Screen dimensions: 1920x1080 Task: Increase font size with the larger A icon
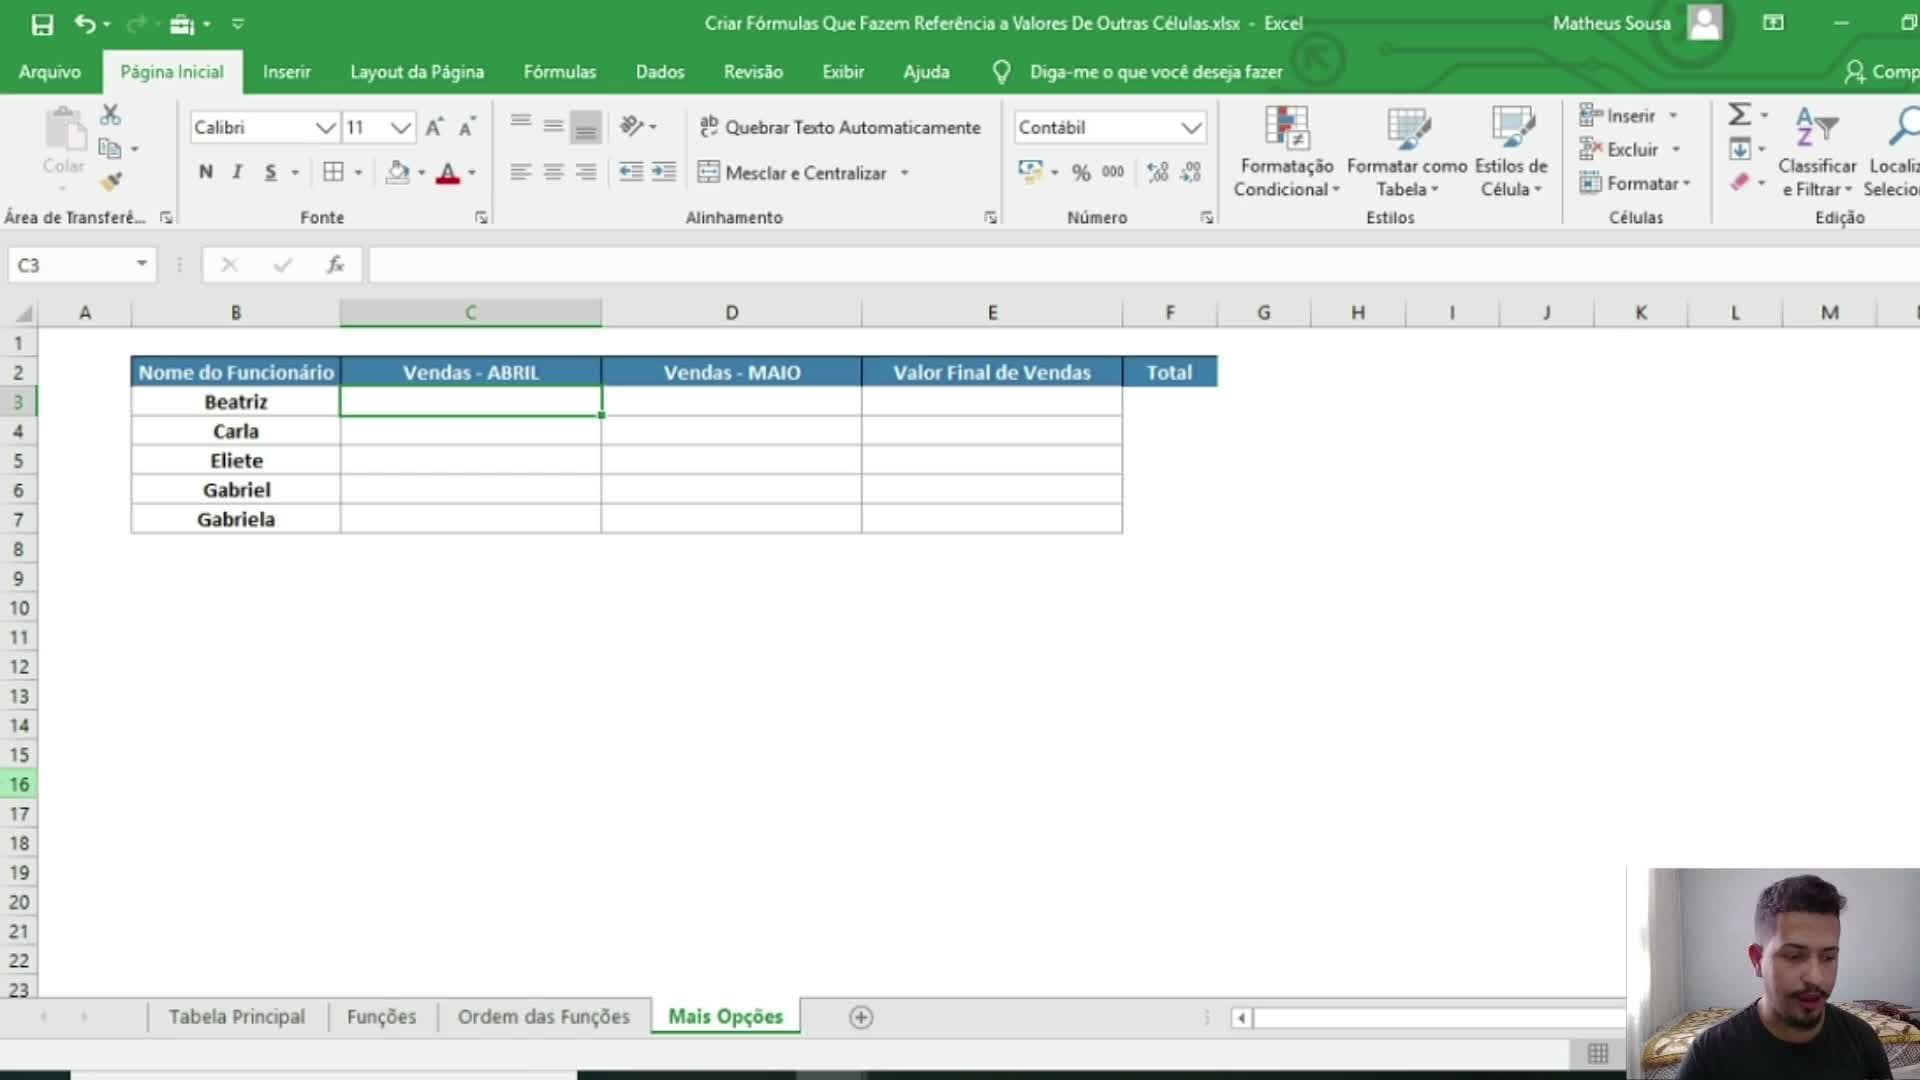pyautogui.click(x=434, y=127)
